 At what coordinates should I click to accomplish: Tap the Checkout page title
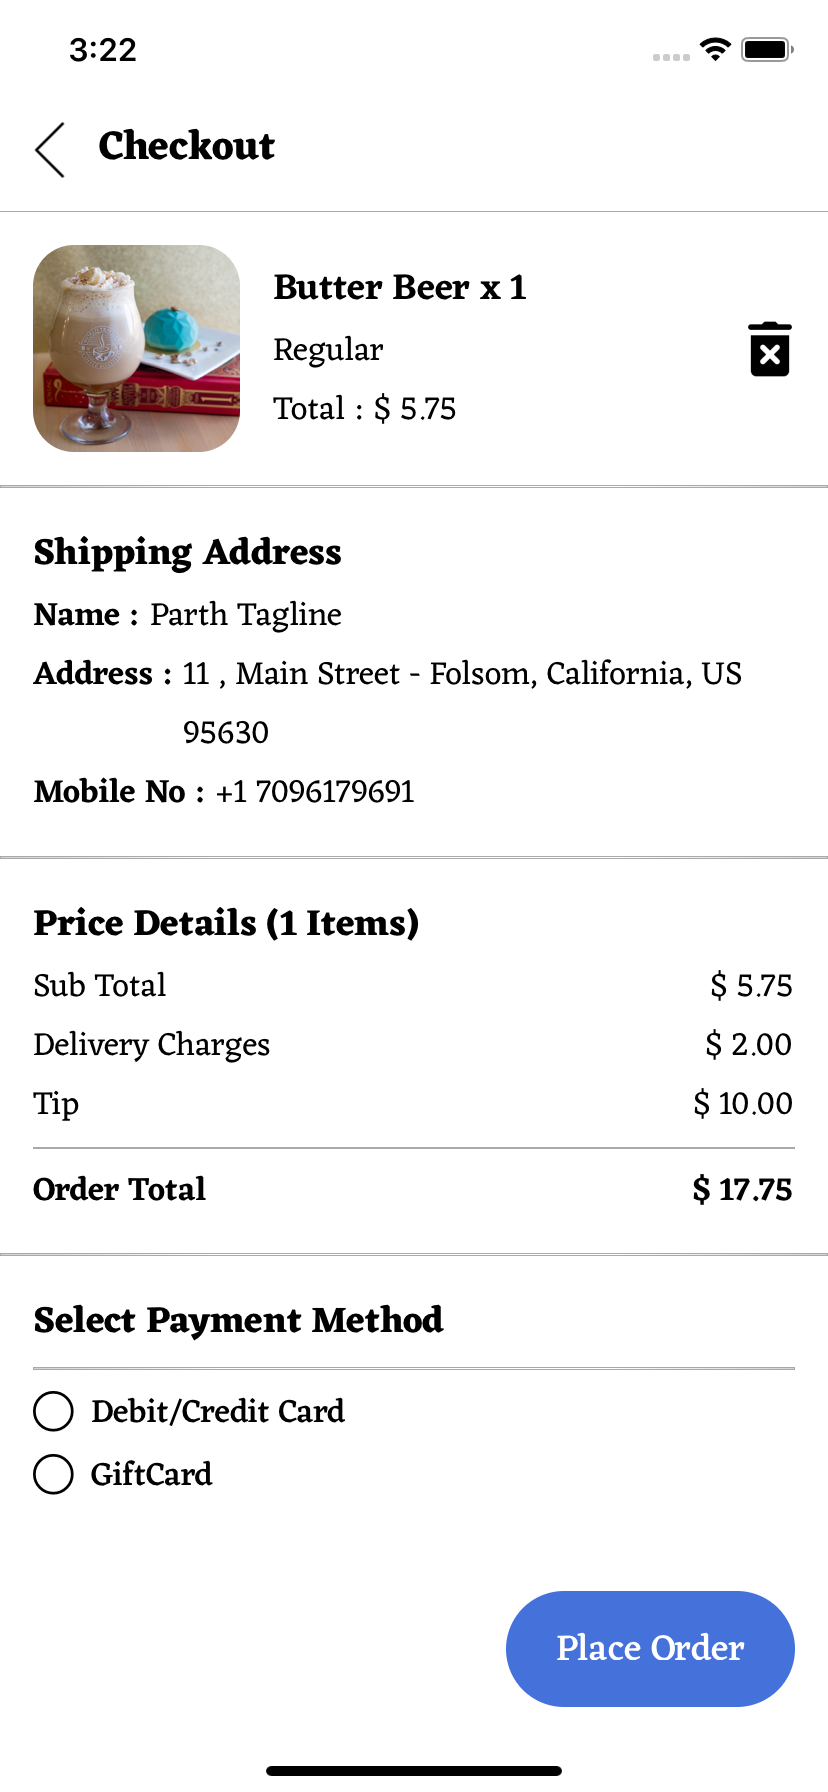(x=186, y=146)
